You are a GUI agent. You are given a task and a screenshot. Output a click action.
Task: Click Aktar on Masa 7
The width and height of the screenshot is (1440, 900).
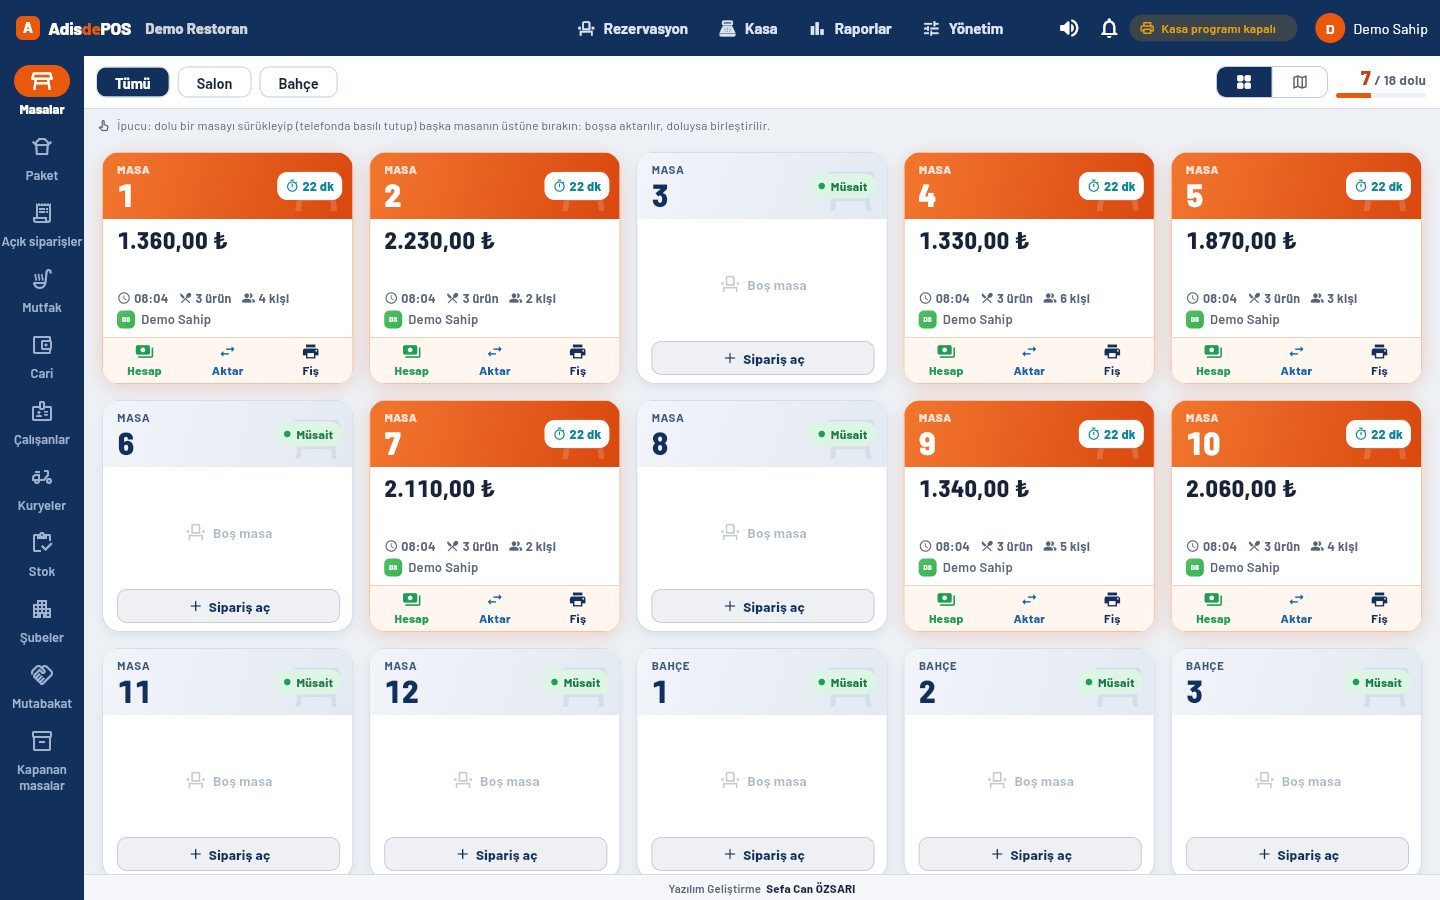[495, 608]
